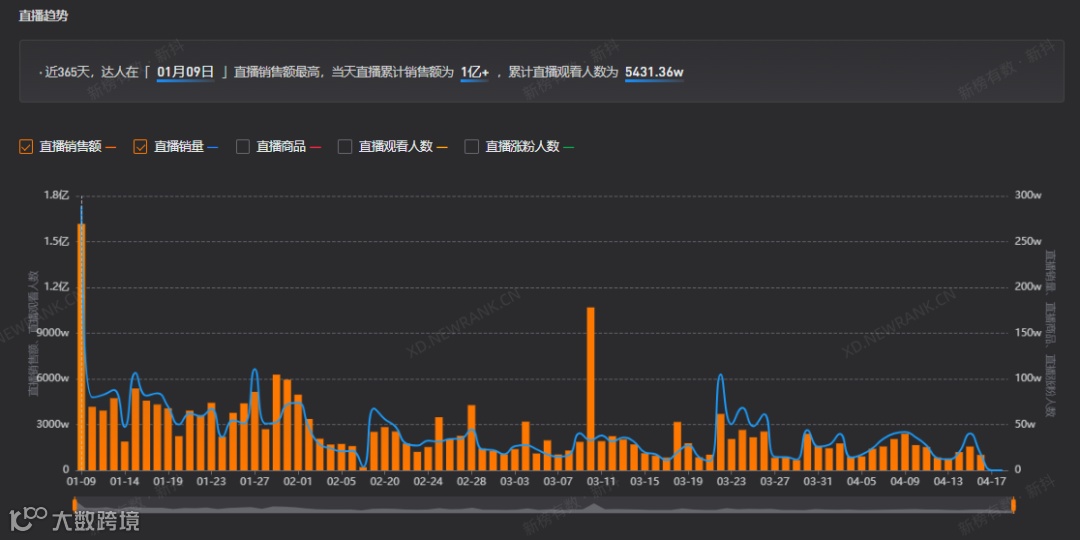
Task: Click the 03-23 date label on x-axis
Action: [x=731, y=482]
